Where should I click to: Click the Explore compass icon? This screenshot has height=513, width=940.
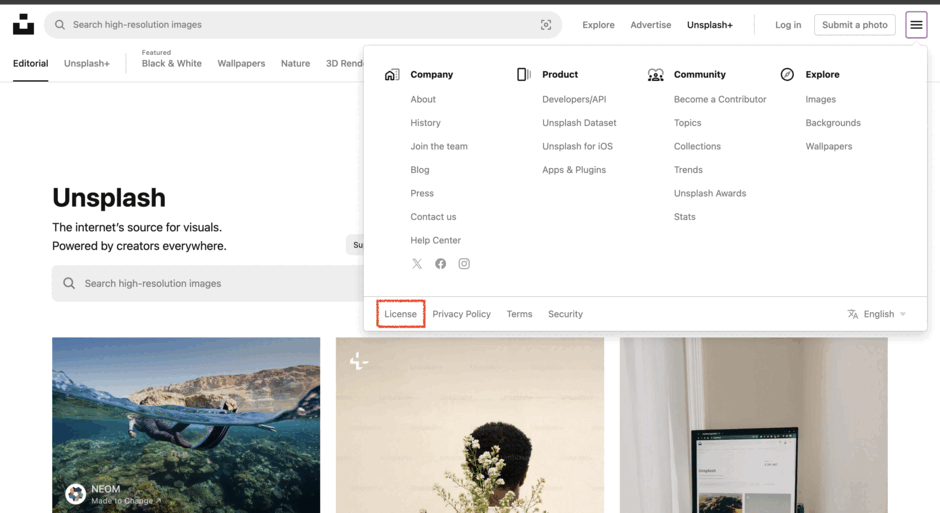click(787, 74)
